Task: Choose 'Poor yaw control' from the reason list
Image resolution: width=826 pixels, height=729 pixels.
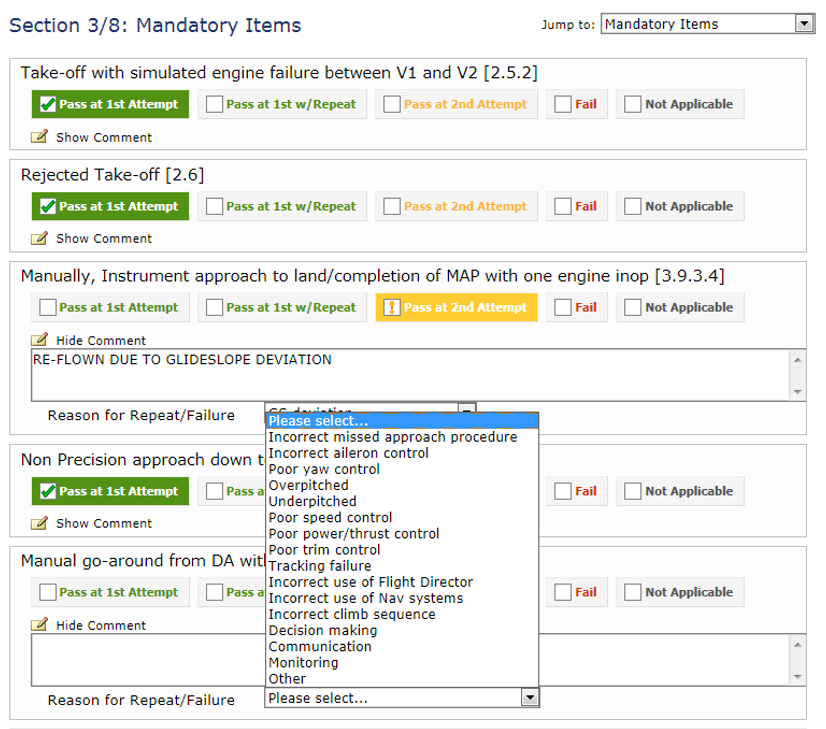Action: pos(324,469)
